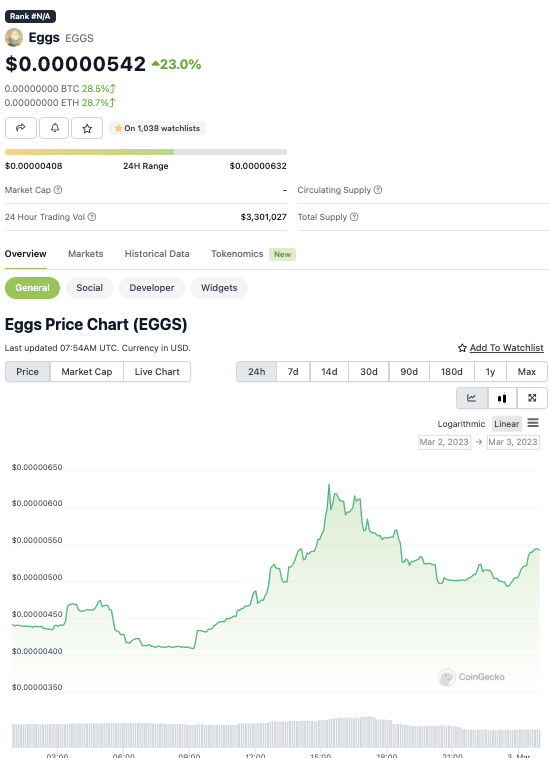The height and width of the screenshot is (758, 550).
Task: Click the end date field Mar 3, 2023
Action: pyautogui.click(x=513, y=442)
